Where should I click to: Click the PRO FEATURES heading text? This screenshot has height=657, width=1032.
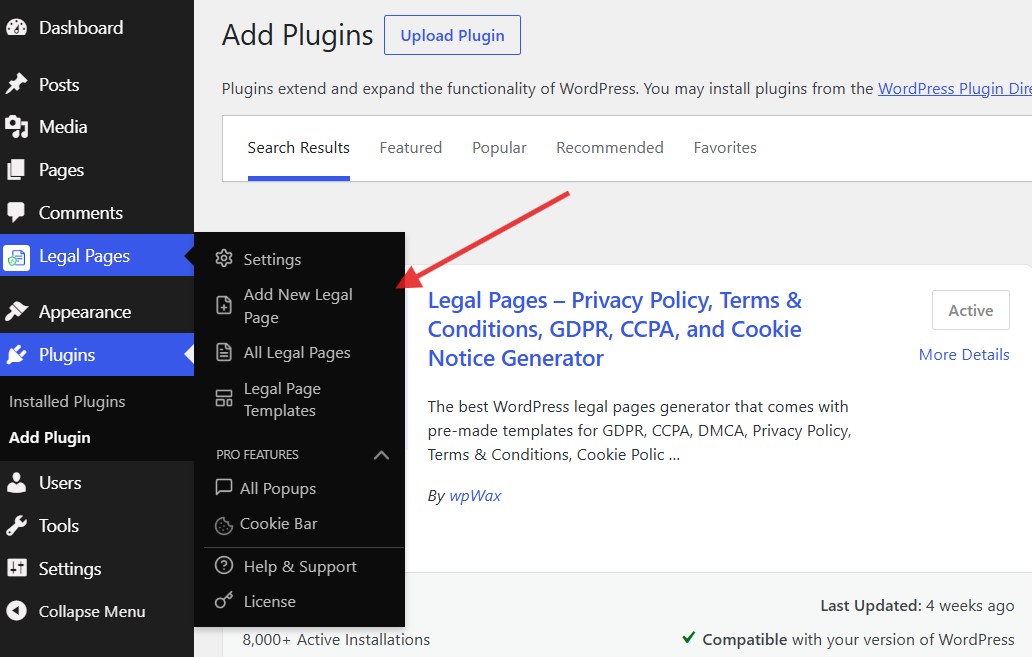257,455
